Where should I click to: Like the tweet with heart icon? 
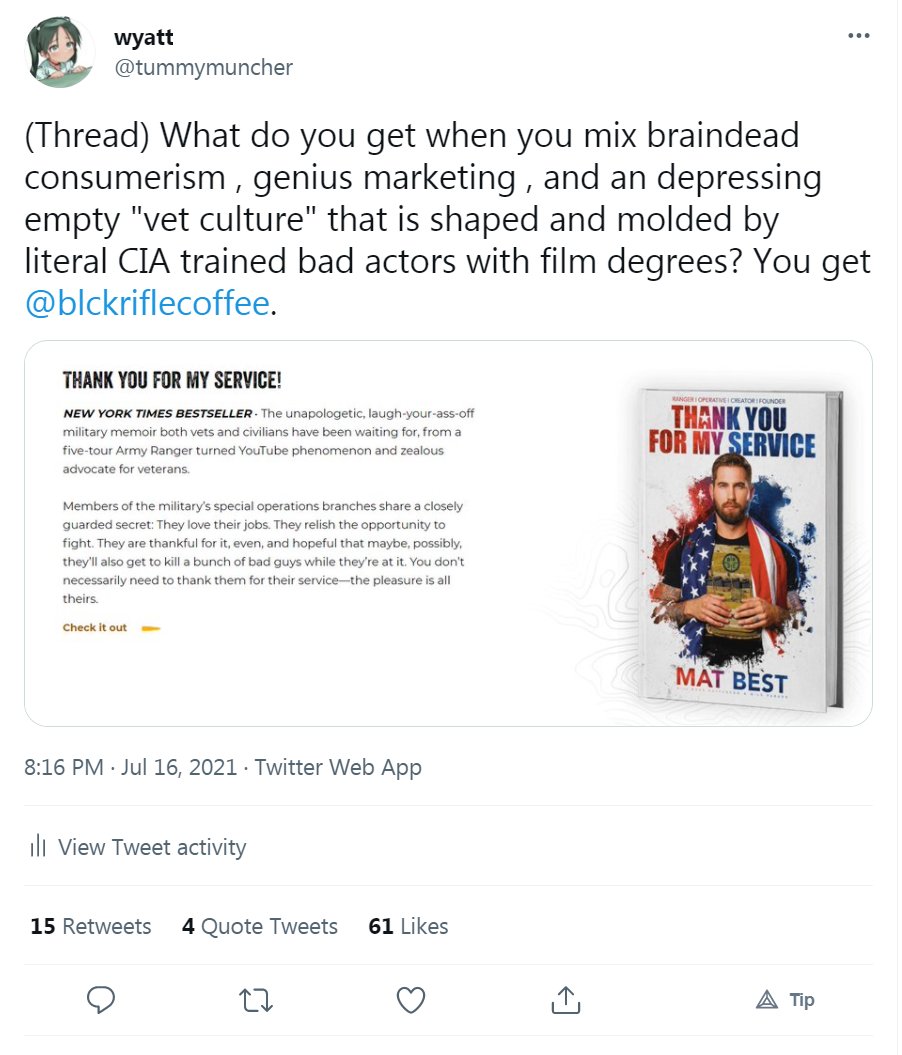point(411,1001)
